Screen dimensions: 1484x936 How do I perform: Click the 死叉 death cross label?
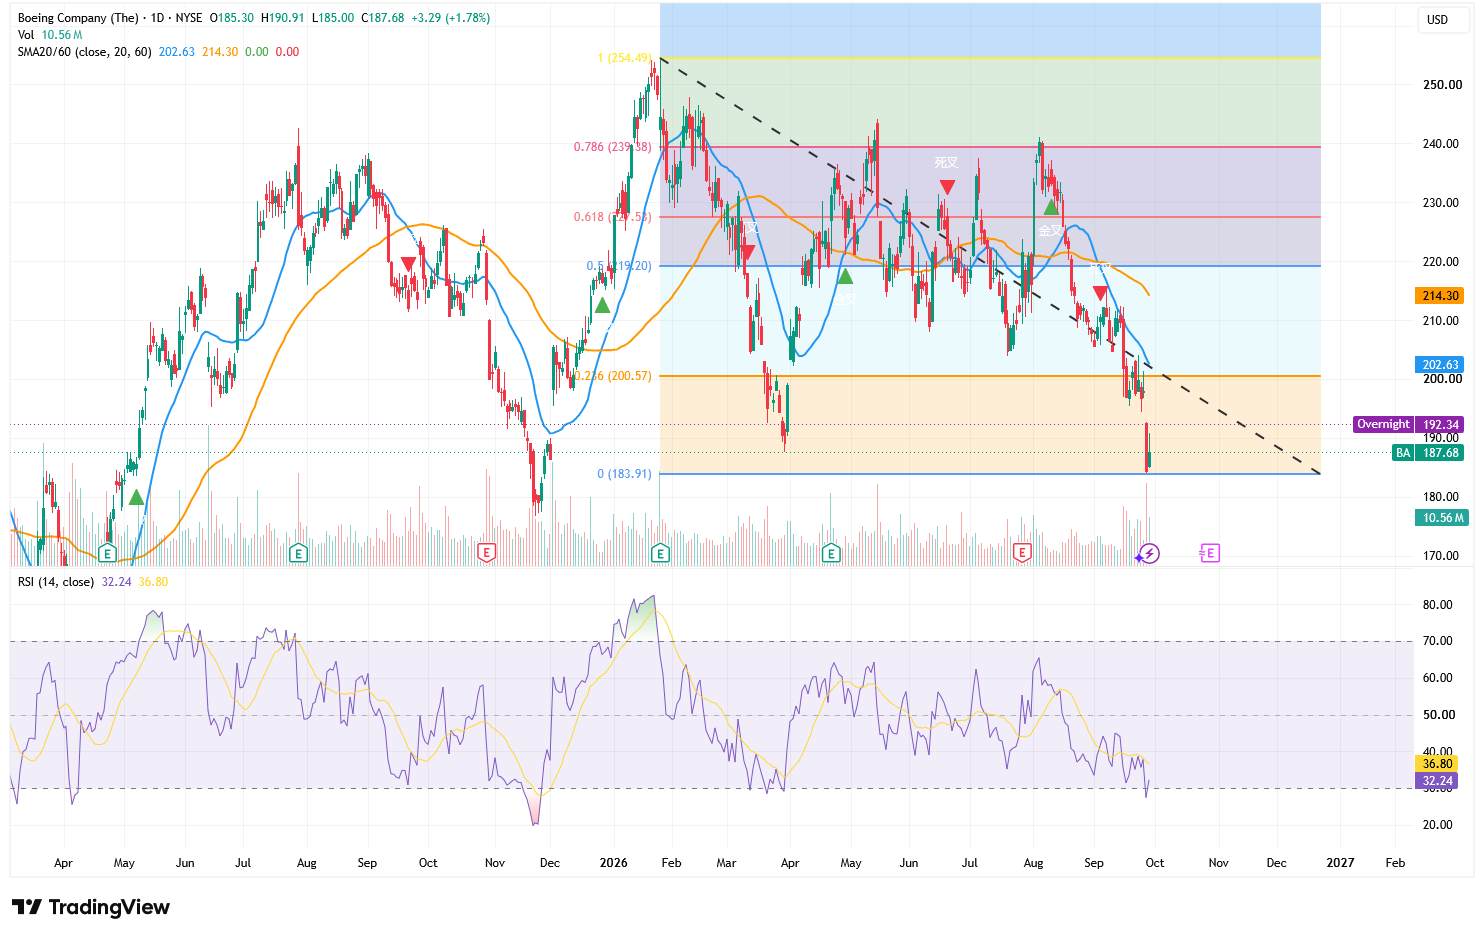pos(946,162)
